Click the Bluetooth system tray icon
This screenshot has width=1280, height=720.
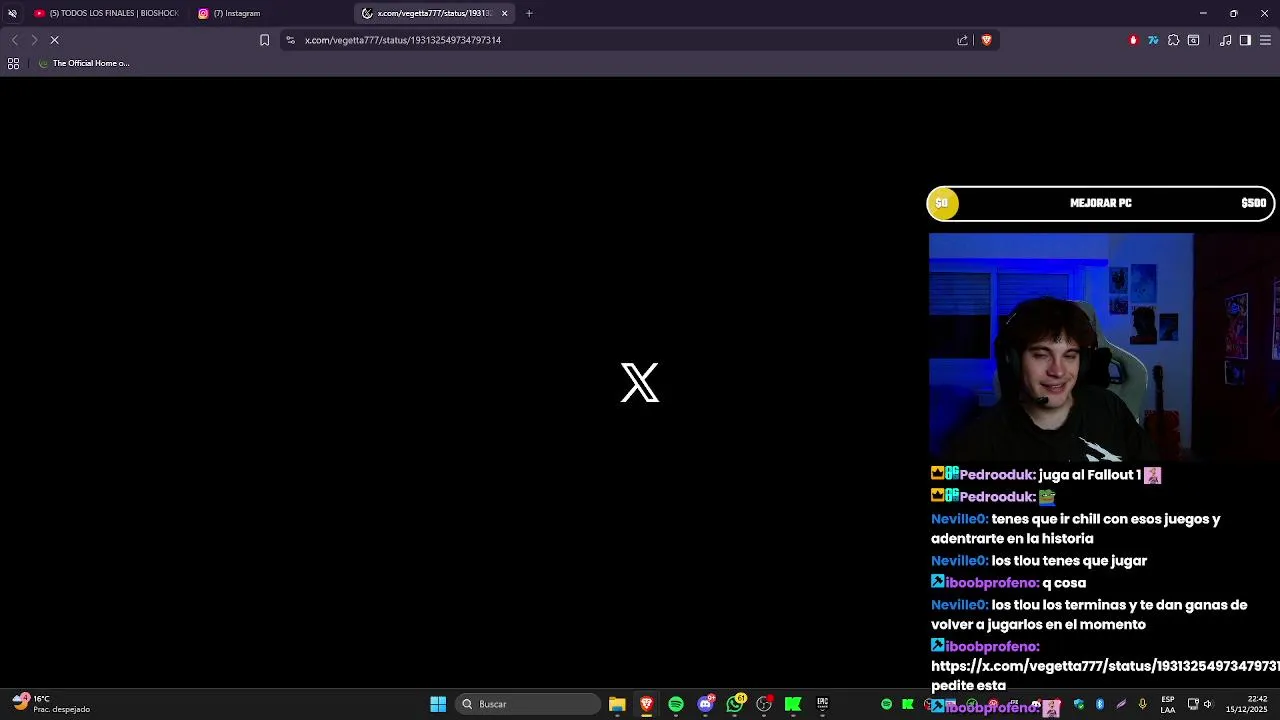coord(1100,704)
